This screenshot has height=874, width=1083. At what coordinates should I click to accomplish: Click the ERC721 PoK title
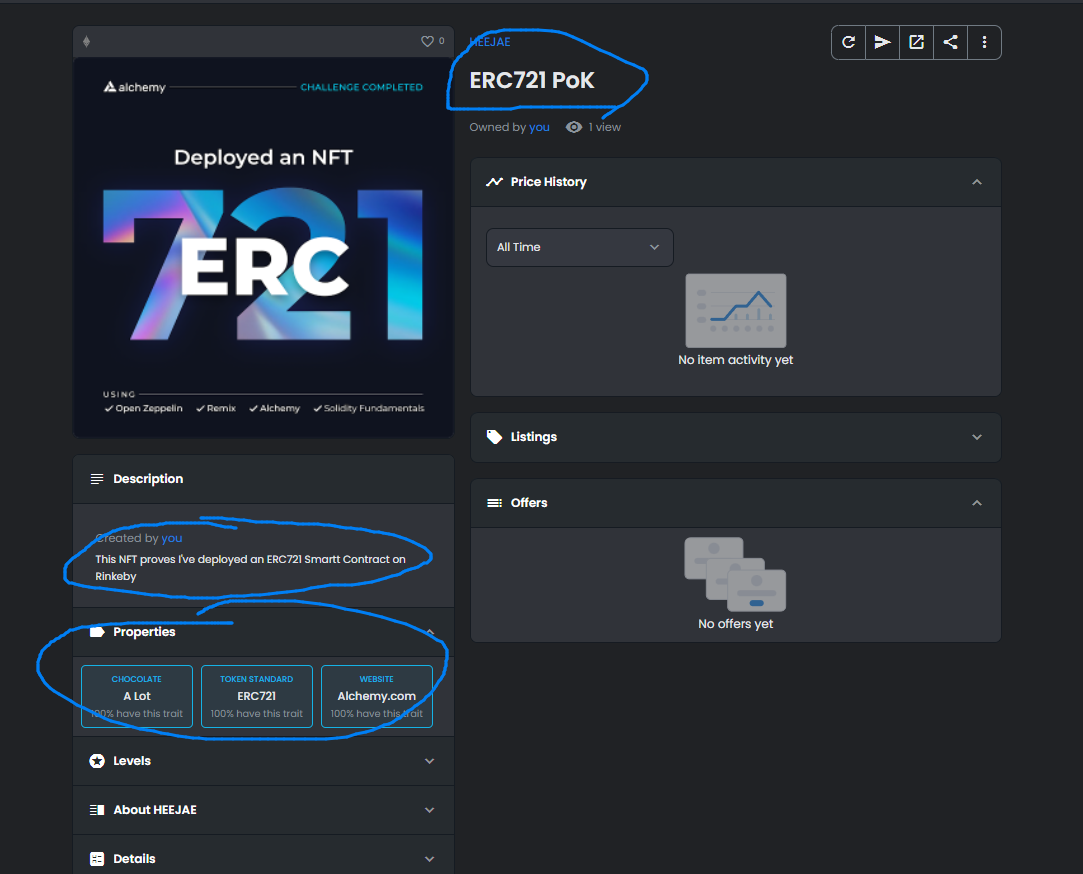click(x=532, y=80)
